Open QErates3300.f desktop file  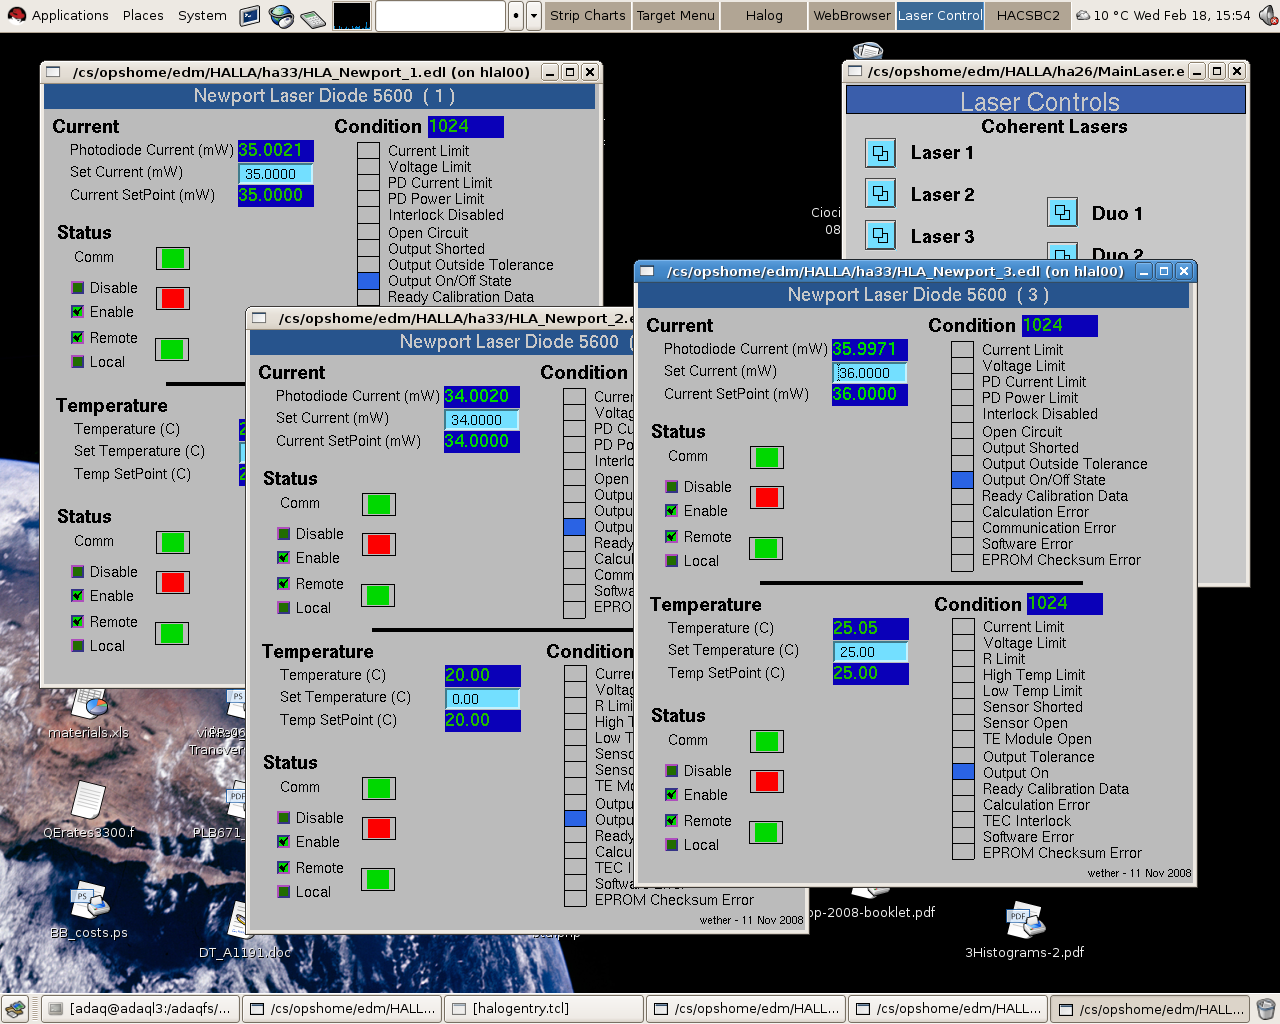tap(88, 810)
